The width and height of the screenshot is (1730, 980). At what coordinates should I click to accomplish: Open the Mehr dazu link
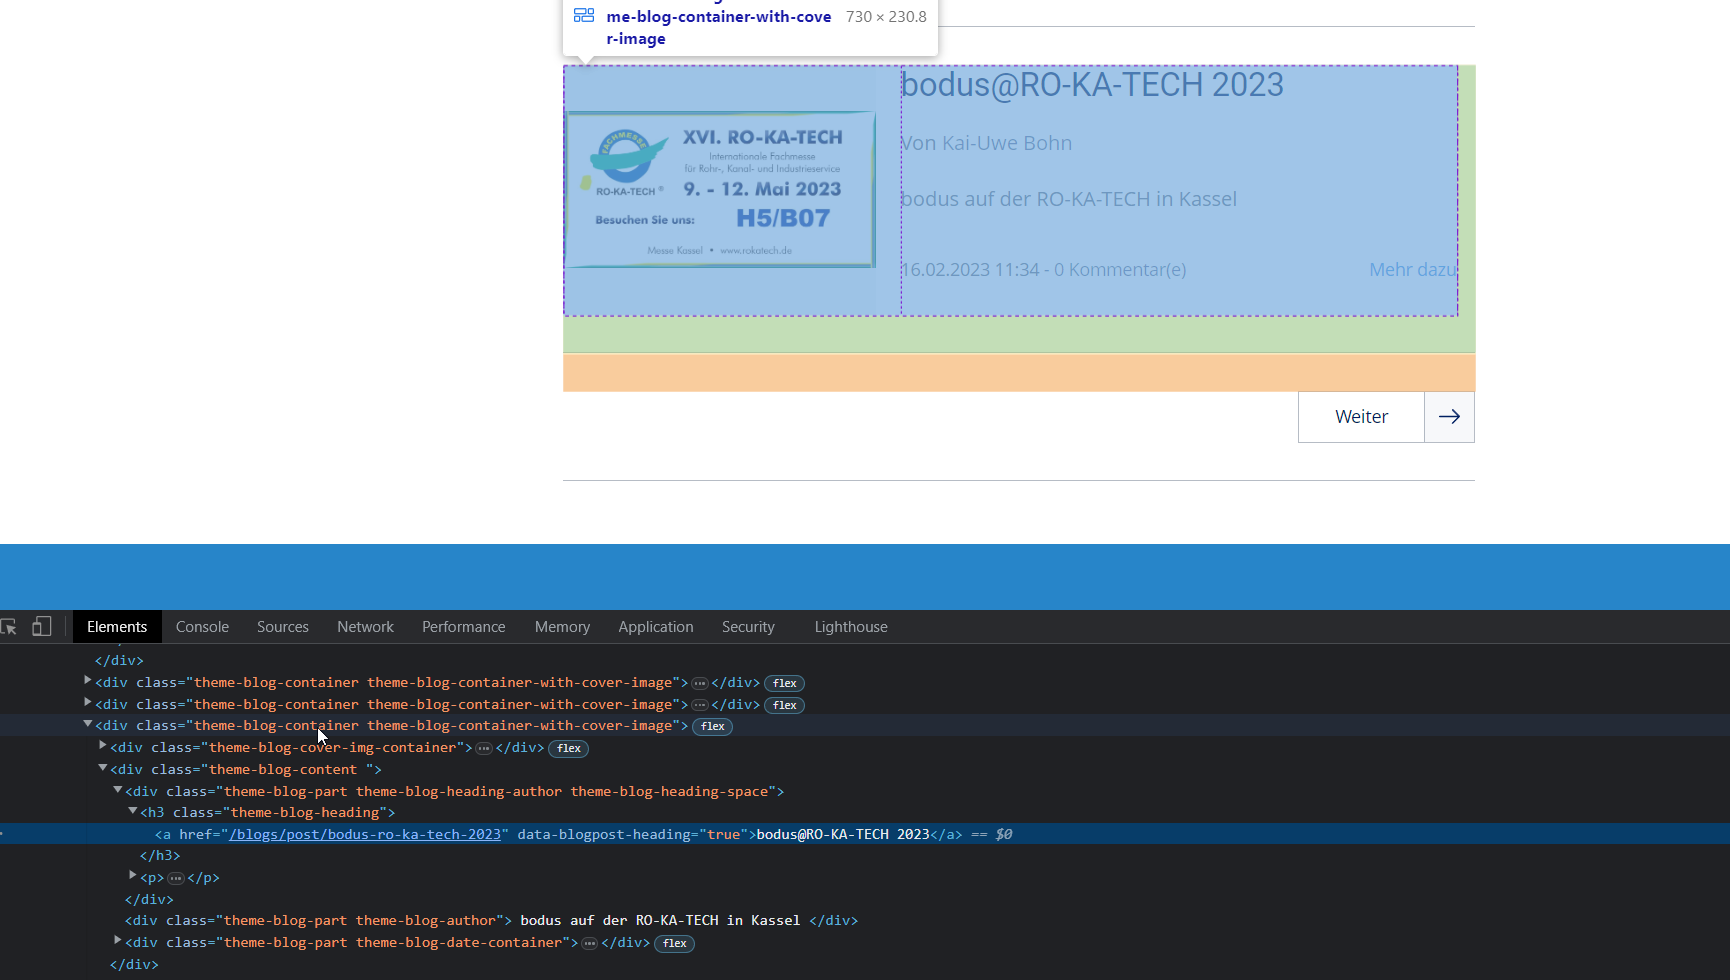(x=1413, y=270)
